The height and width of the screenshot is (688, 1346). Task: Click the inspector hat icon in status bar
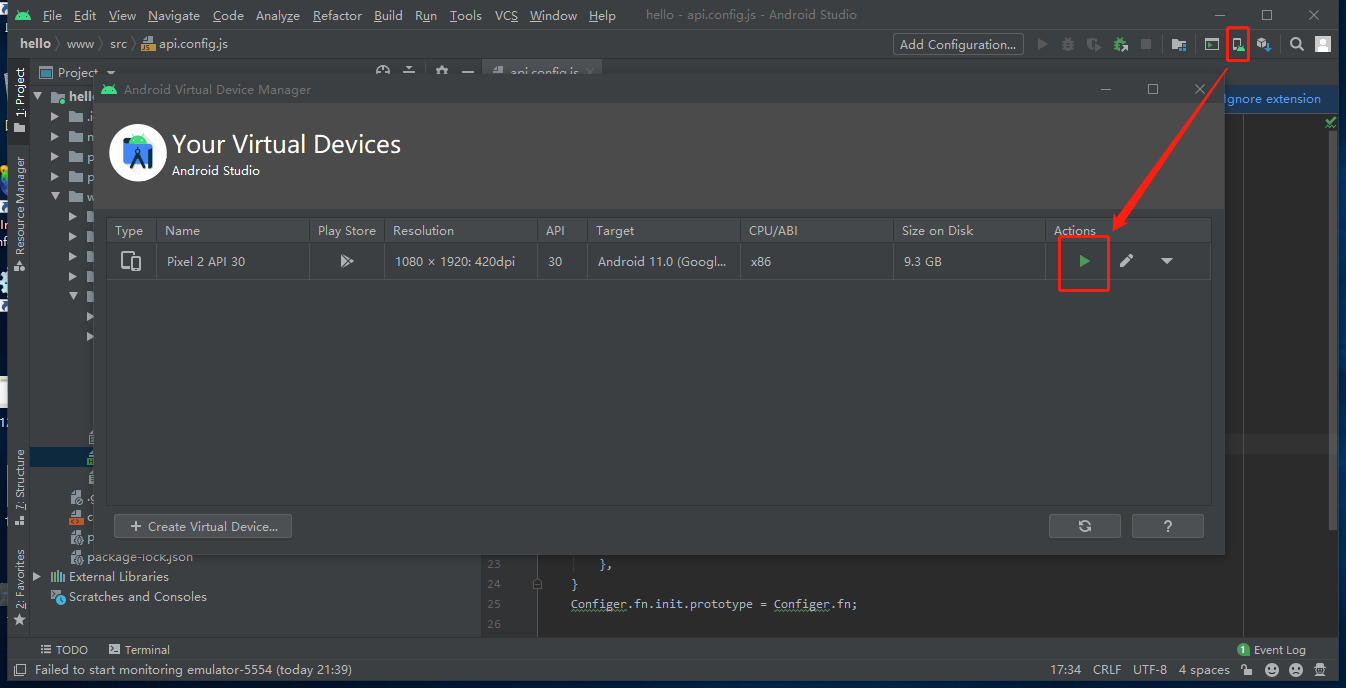tap(1321, 670)
